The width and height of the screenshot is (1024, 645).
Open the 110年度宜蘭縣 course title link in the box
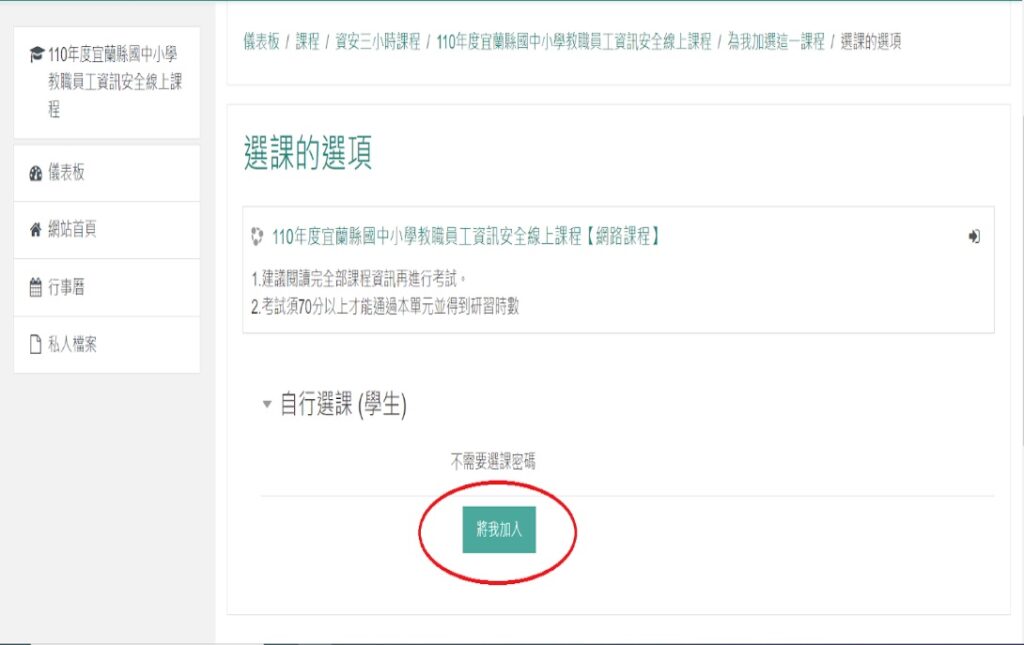(466, 236)
